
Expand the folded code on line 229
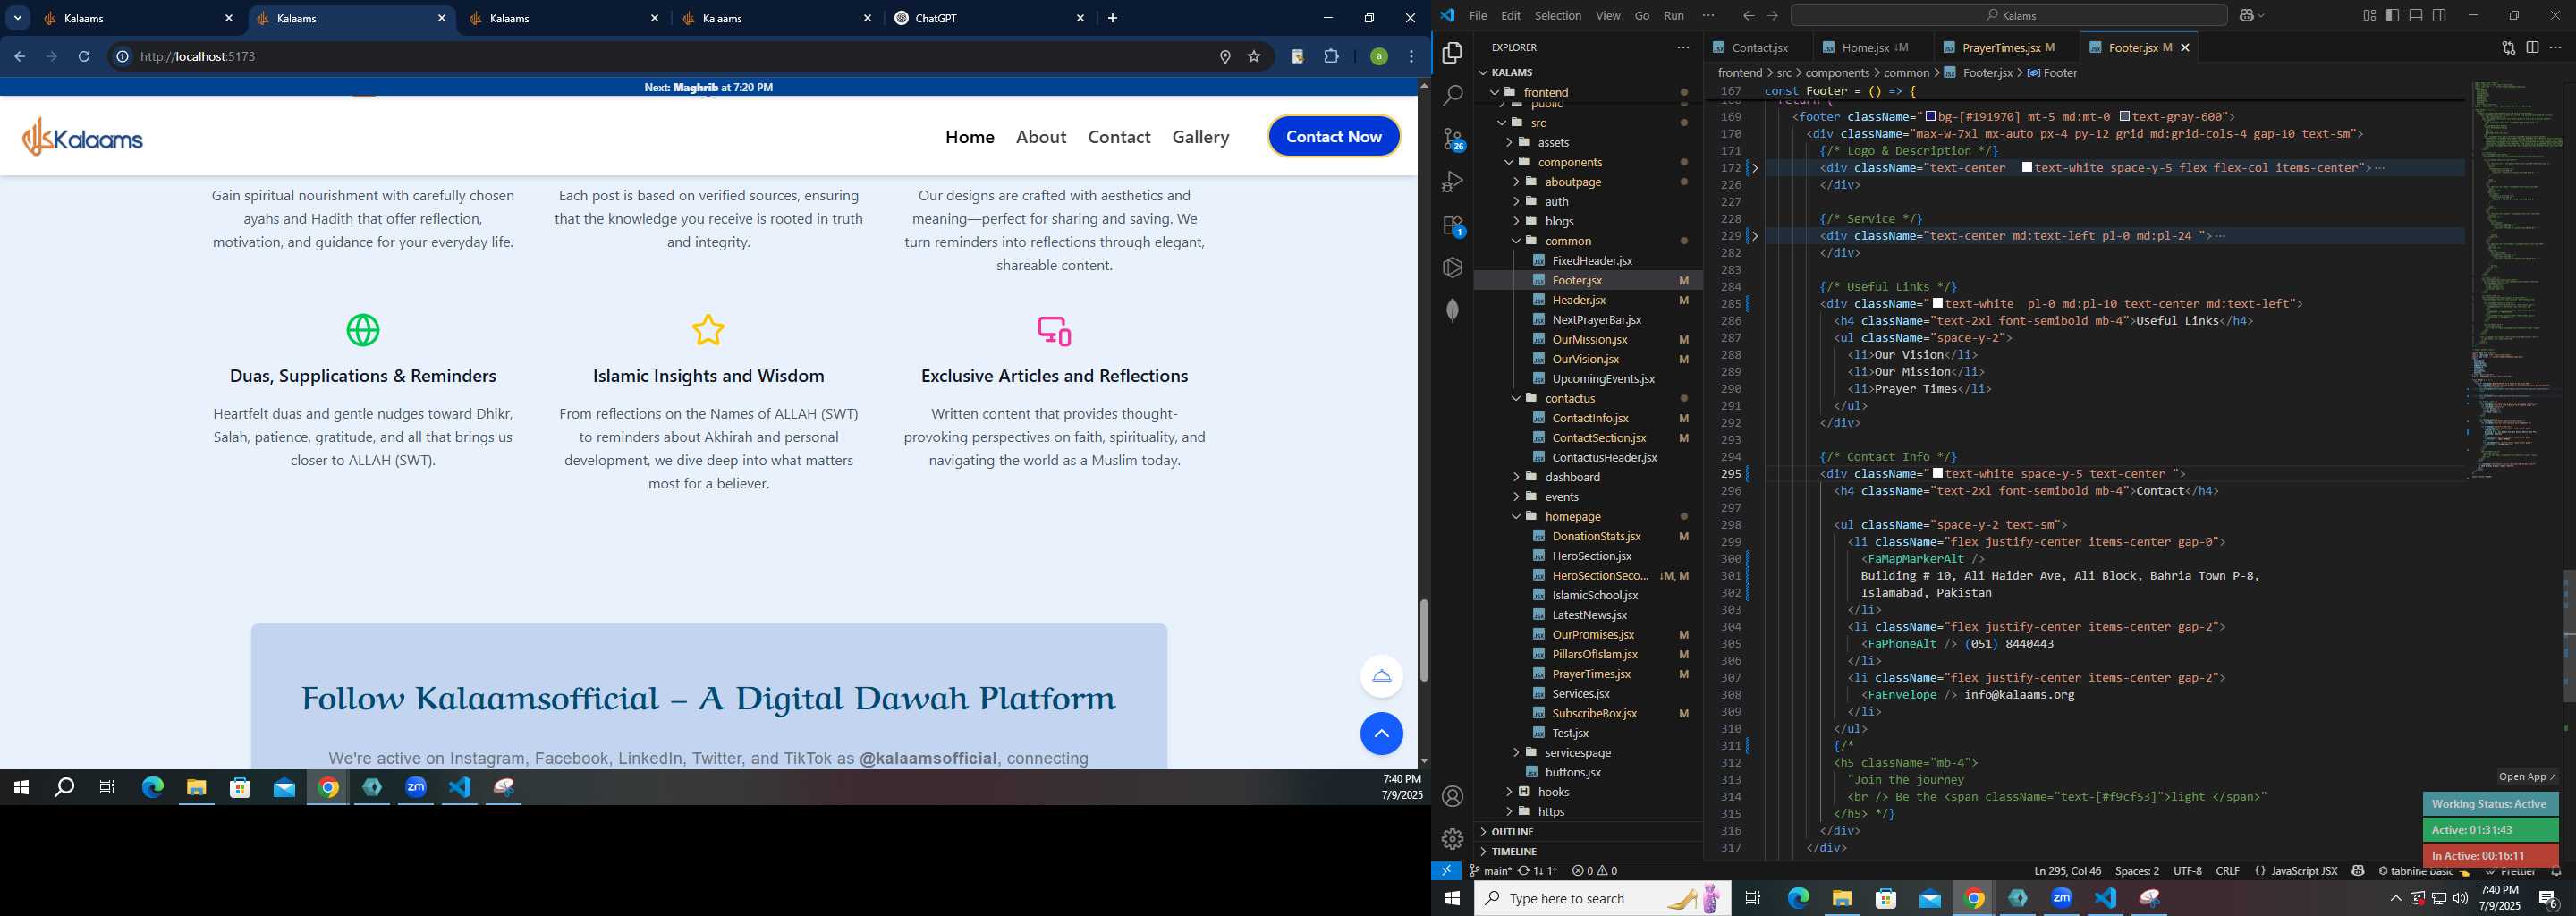point(1755,236)
